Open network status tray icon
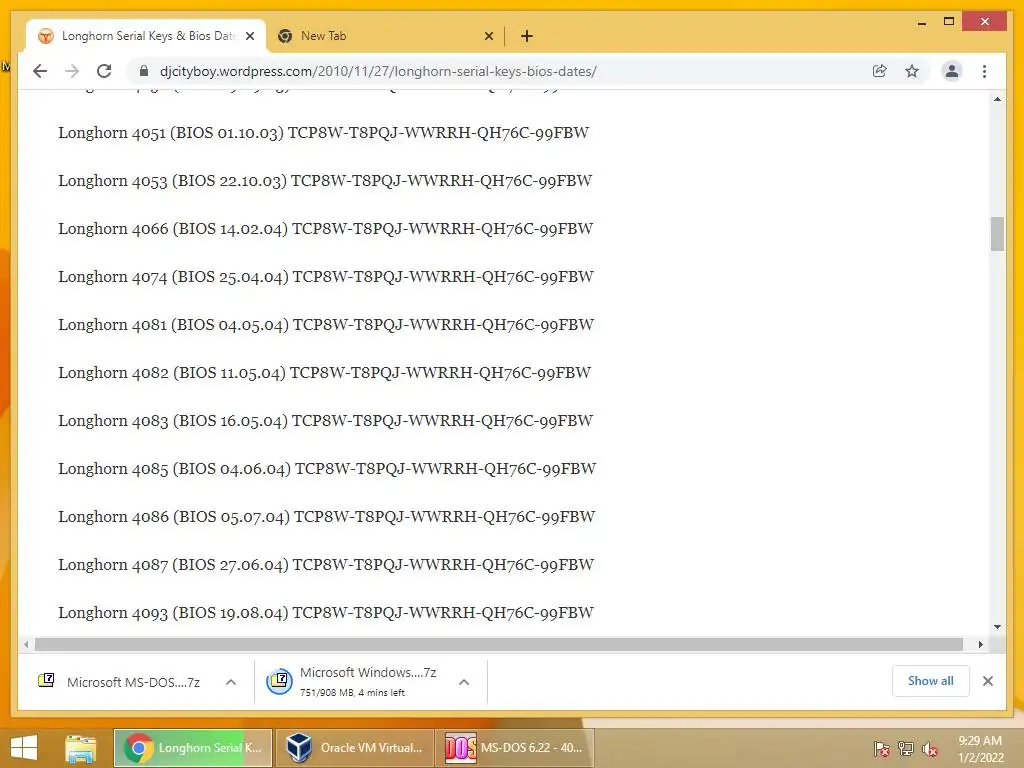Screen dimensions: 1024x768 (x=906, y=749)
